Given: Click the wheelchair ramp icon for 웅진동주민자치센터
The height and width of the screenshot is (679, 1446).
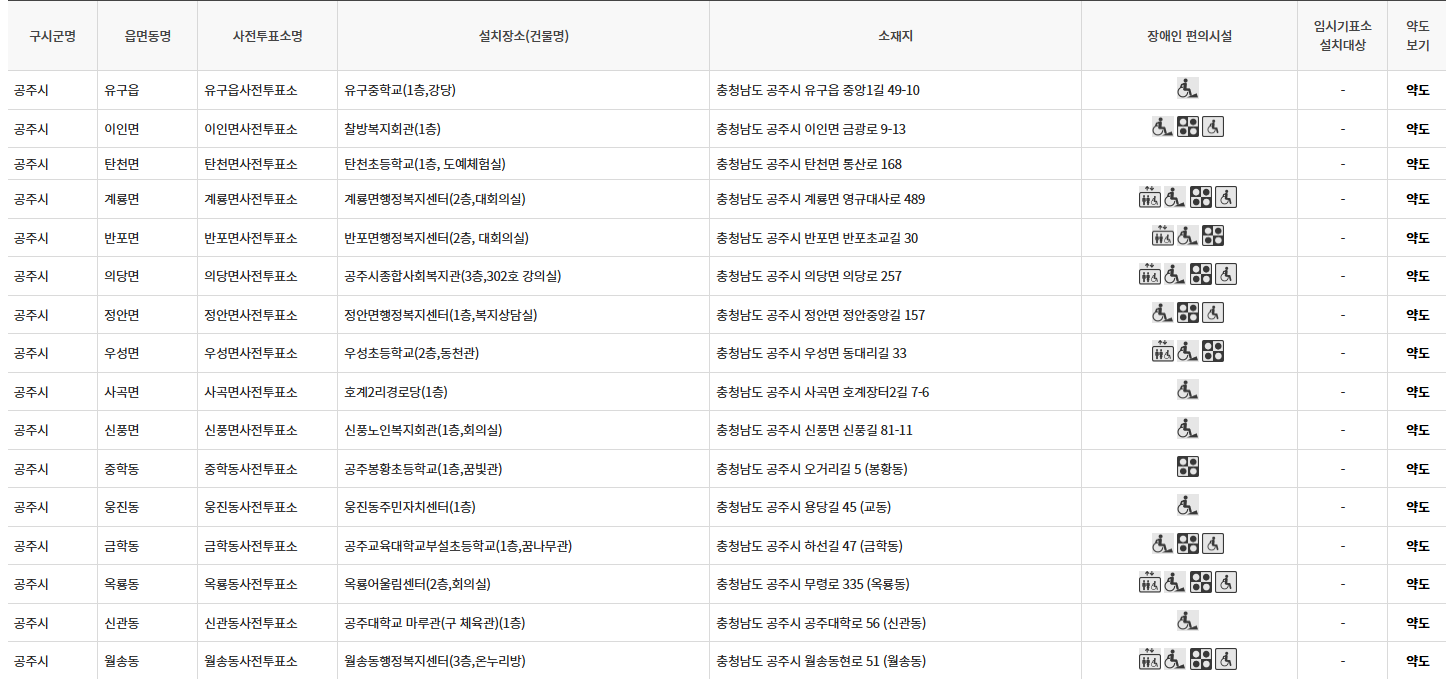Looking at the screenshot, I should click(1187, 506).
